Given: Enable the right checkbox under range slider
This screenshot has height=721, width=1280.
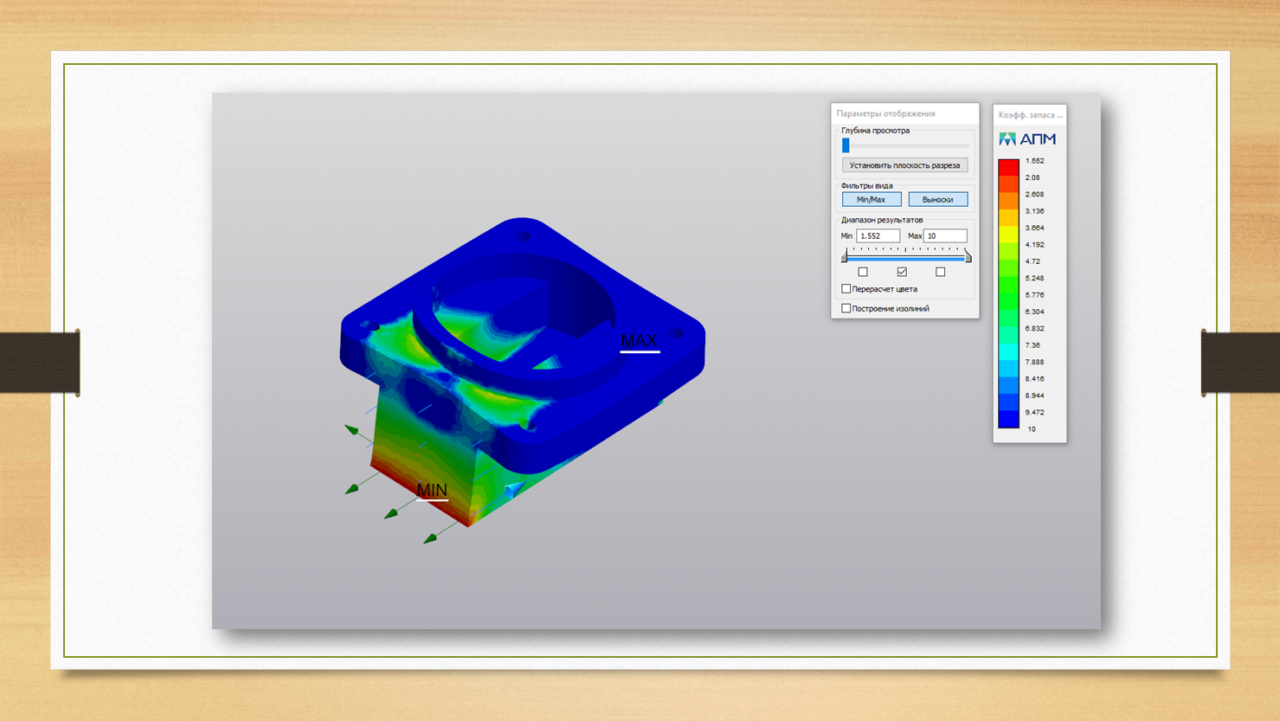Looking at the screenshot, I should (940, 272).
